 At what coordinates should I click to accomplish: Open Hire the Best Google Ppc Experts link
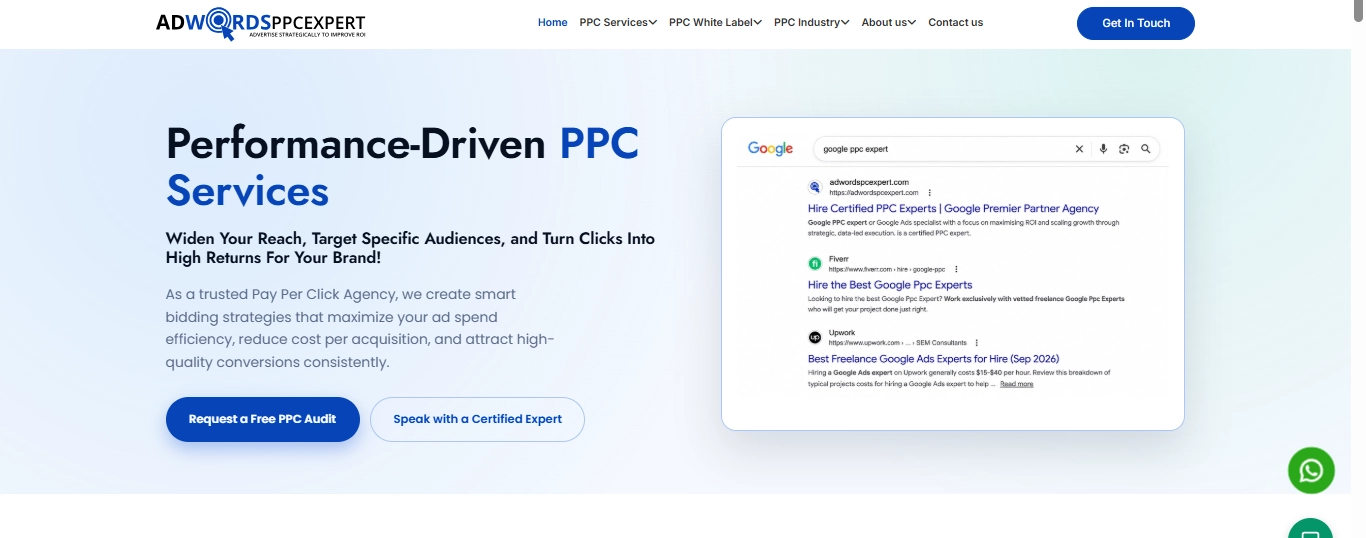coord(890,285)
